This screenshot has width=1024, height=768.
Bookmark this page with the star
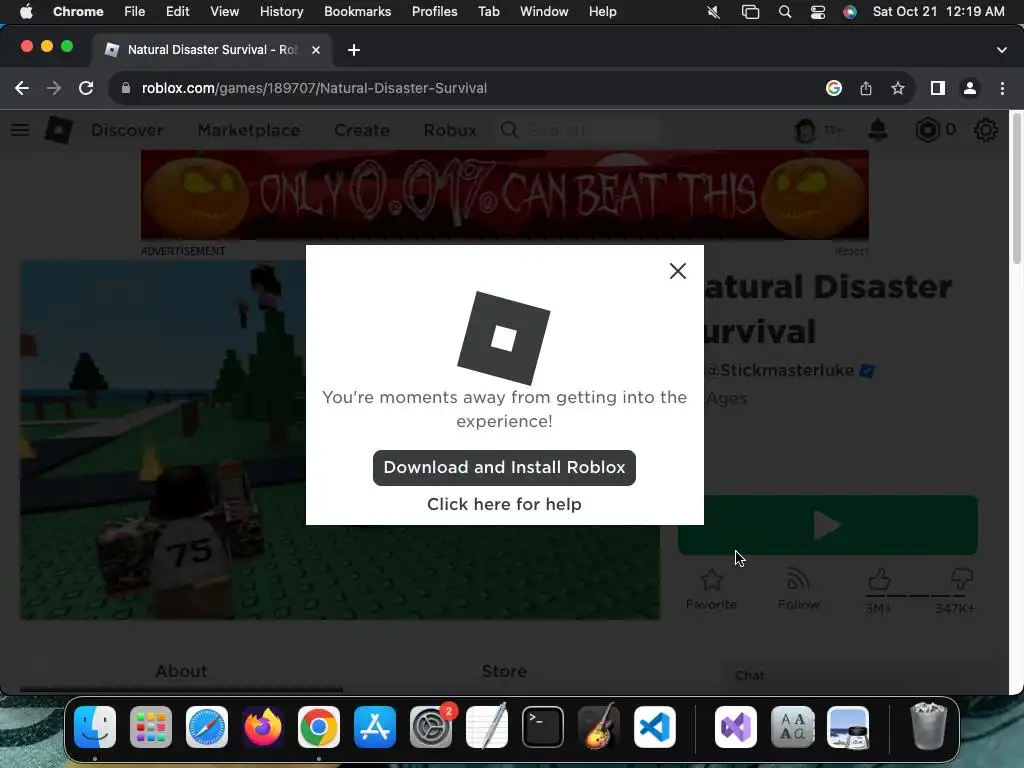pyautogui.click(x=898, y=88)
